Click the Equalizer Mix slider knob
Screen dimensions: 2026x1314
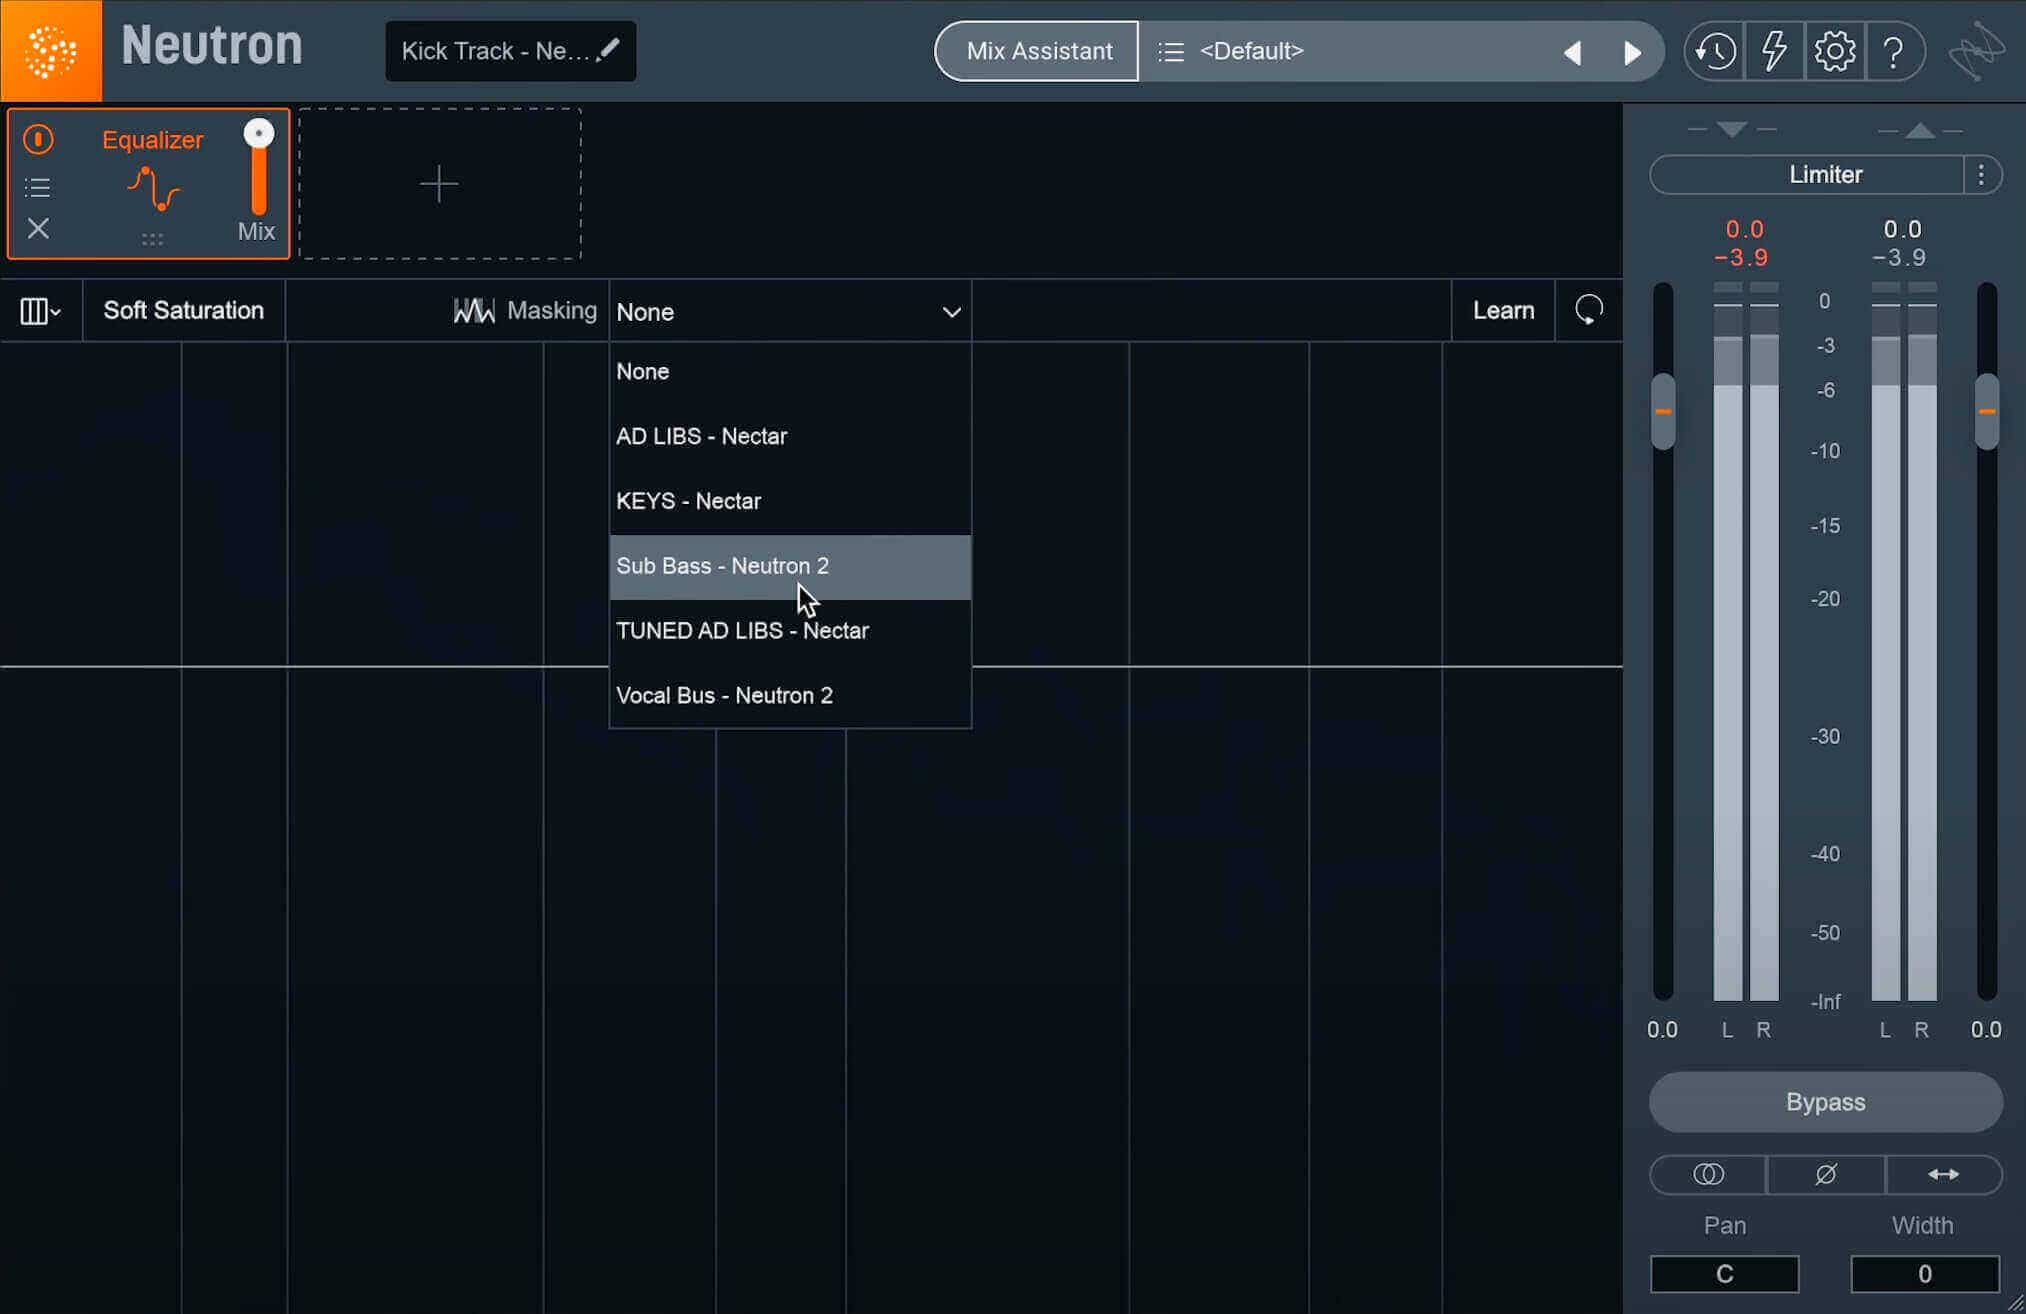[259, 134]
